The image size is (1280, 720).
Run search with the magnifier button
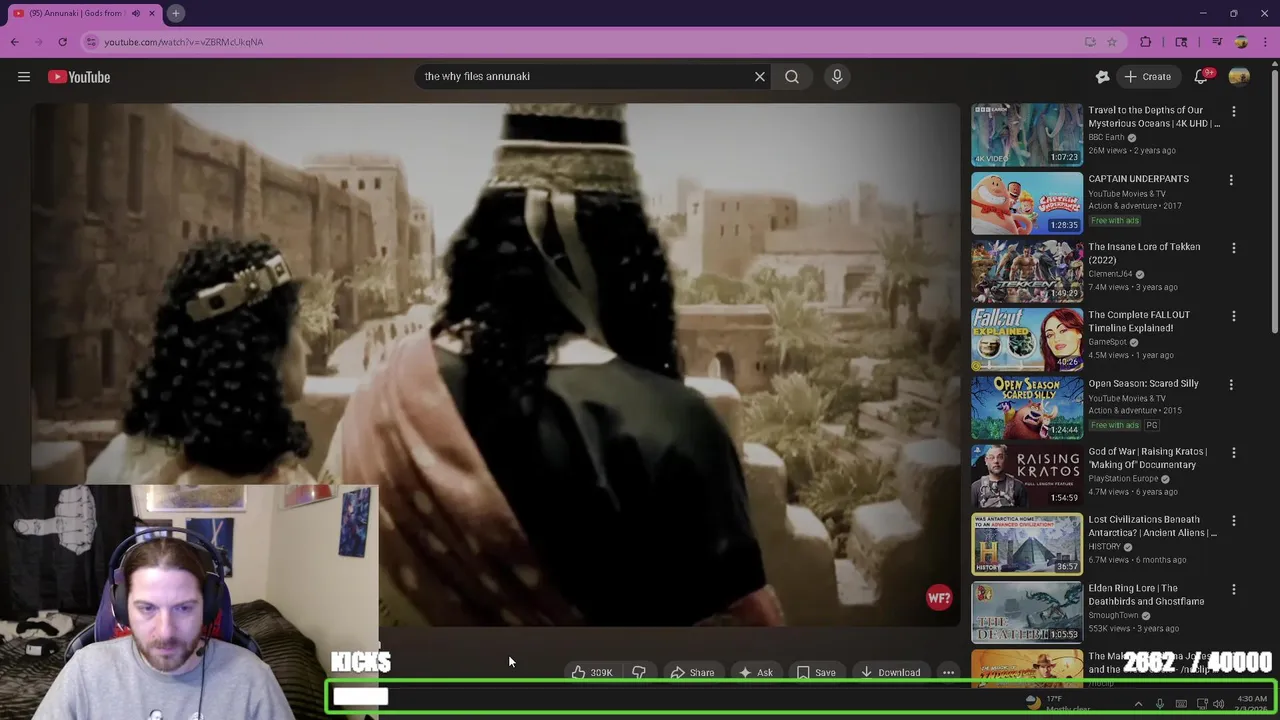tap(792, 76)
